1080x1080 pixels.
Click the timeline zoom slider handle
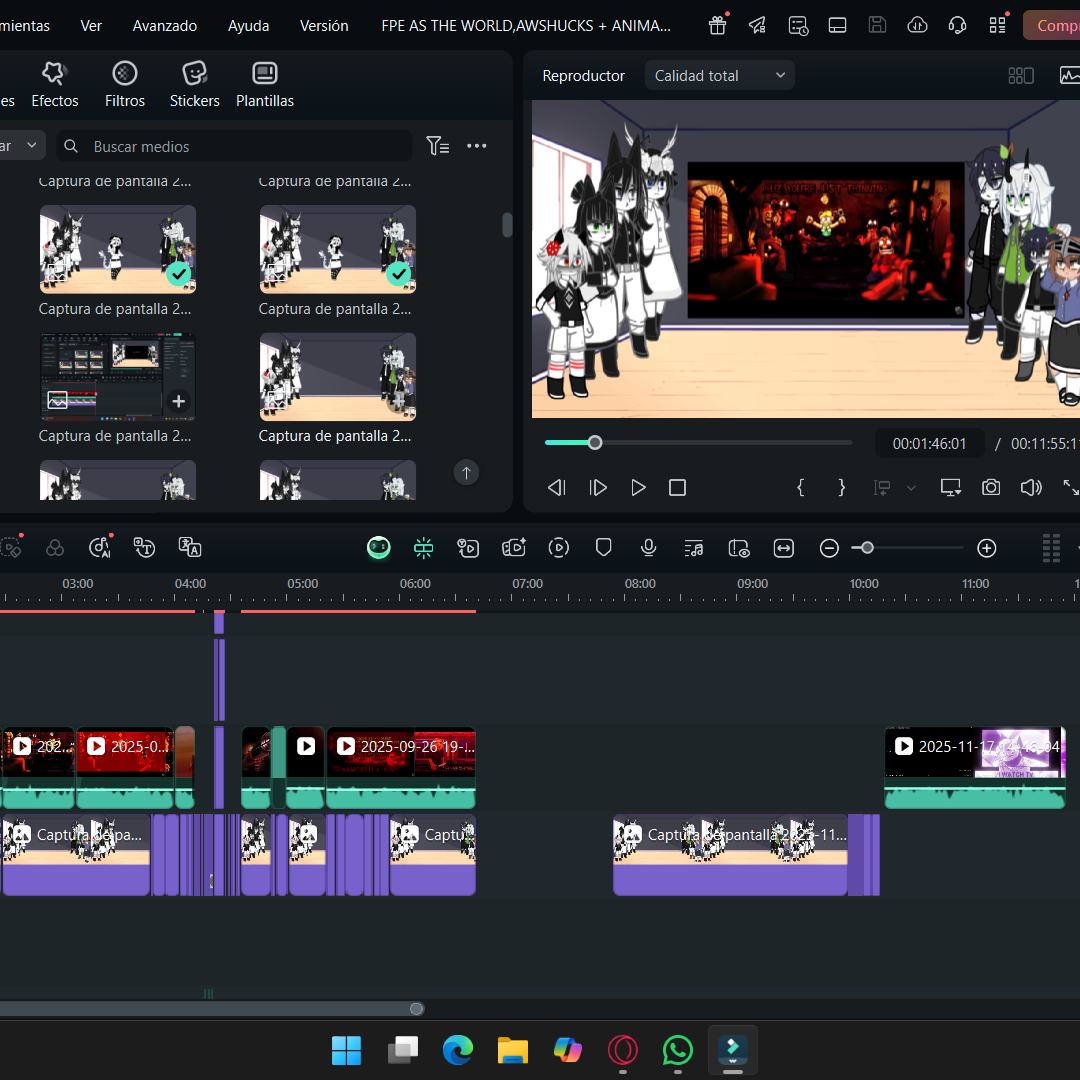coord(867,548)
